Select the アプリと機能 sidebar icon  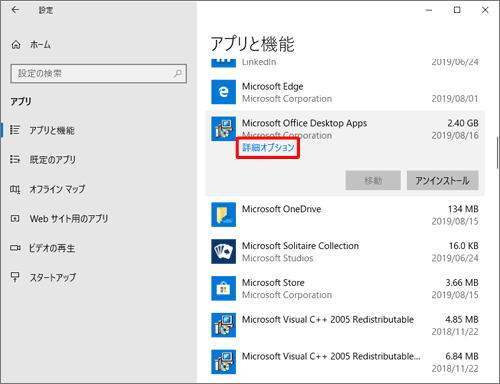pos(15,130)
